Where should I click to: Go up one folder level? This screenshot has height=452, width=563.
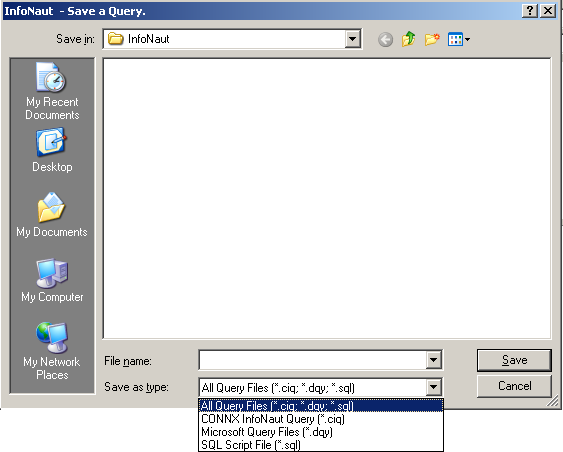(x=409, y=39)
